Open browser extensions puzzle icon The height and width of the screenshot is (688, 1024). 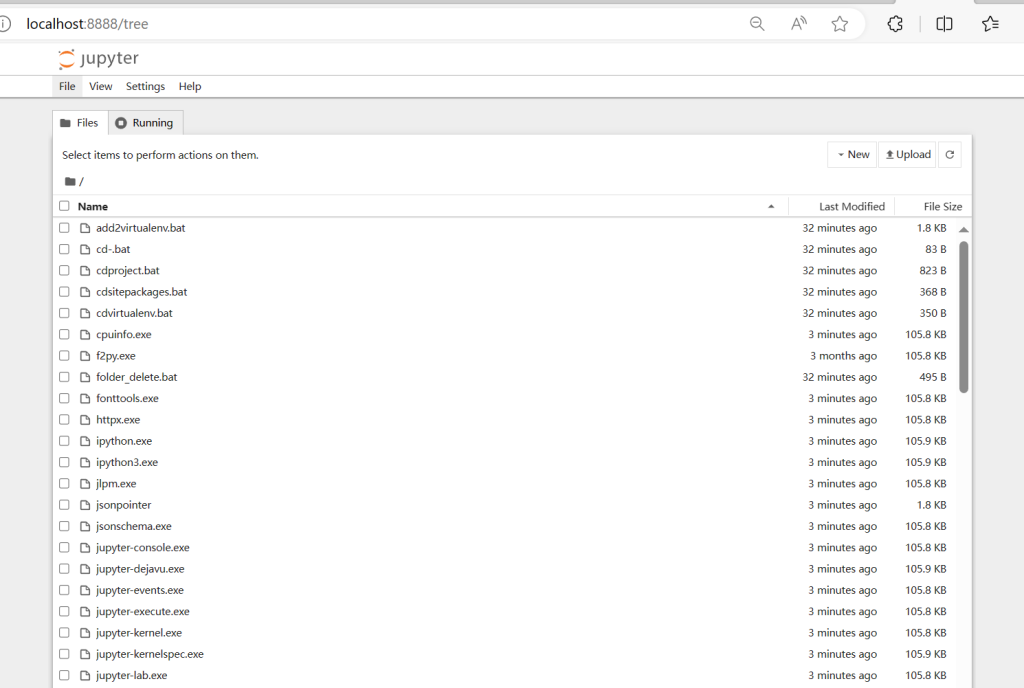pyautogui.click(x=895, y=24)
